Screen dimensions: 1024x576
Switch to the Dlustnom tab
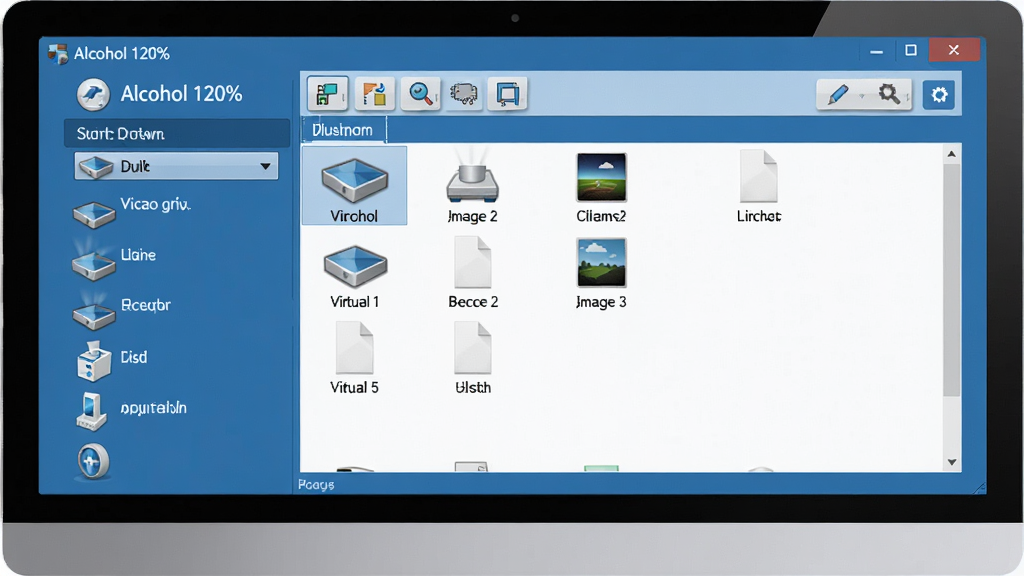click(x=343, y=130)
